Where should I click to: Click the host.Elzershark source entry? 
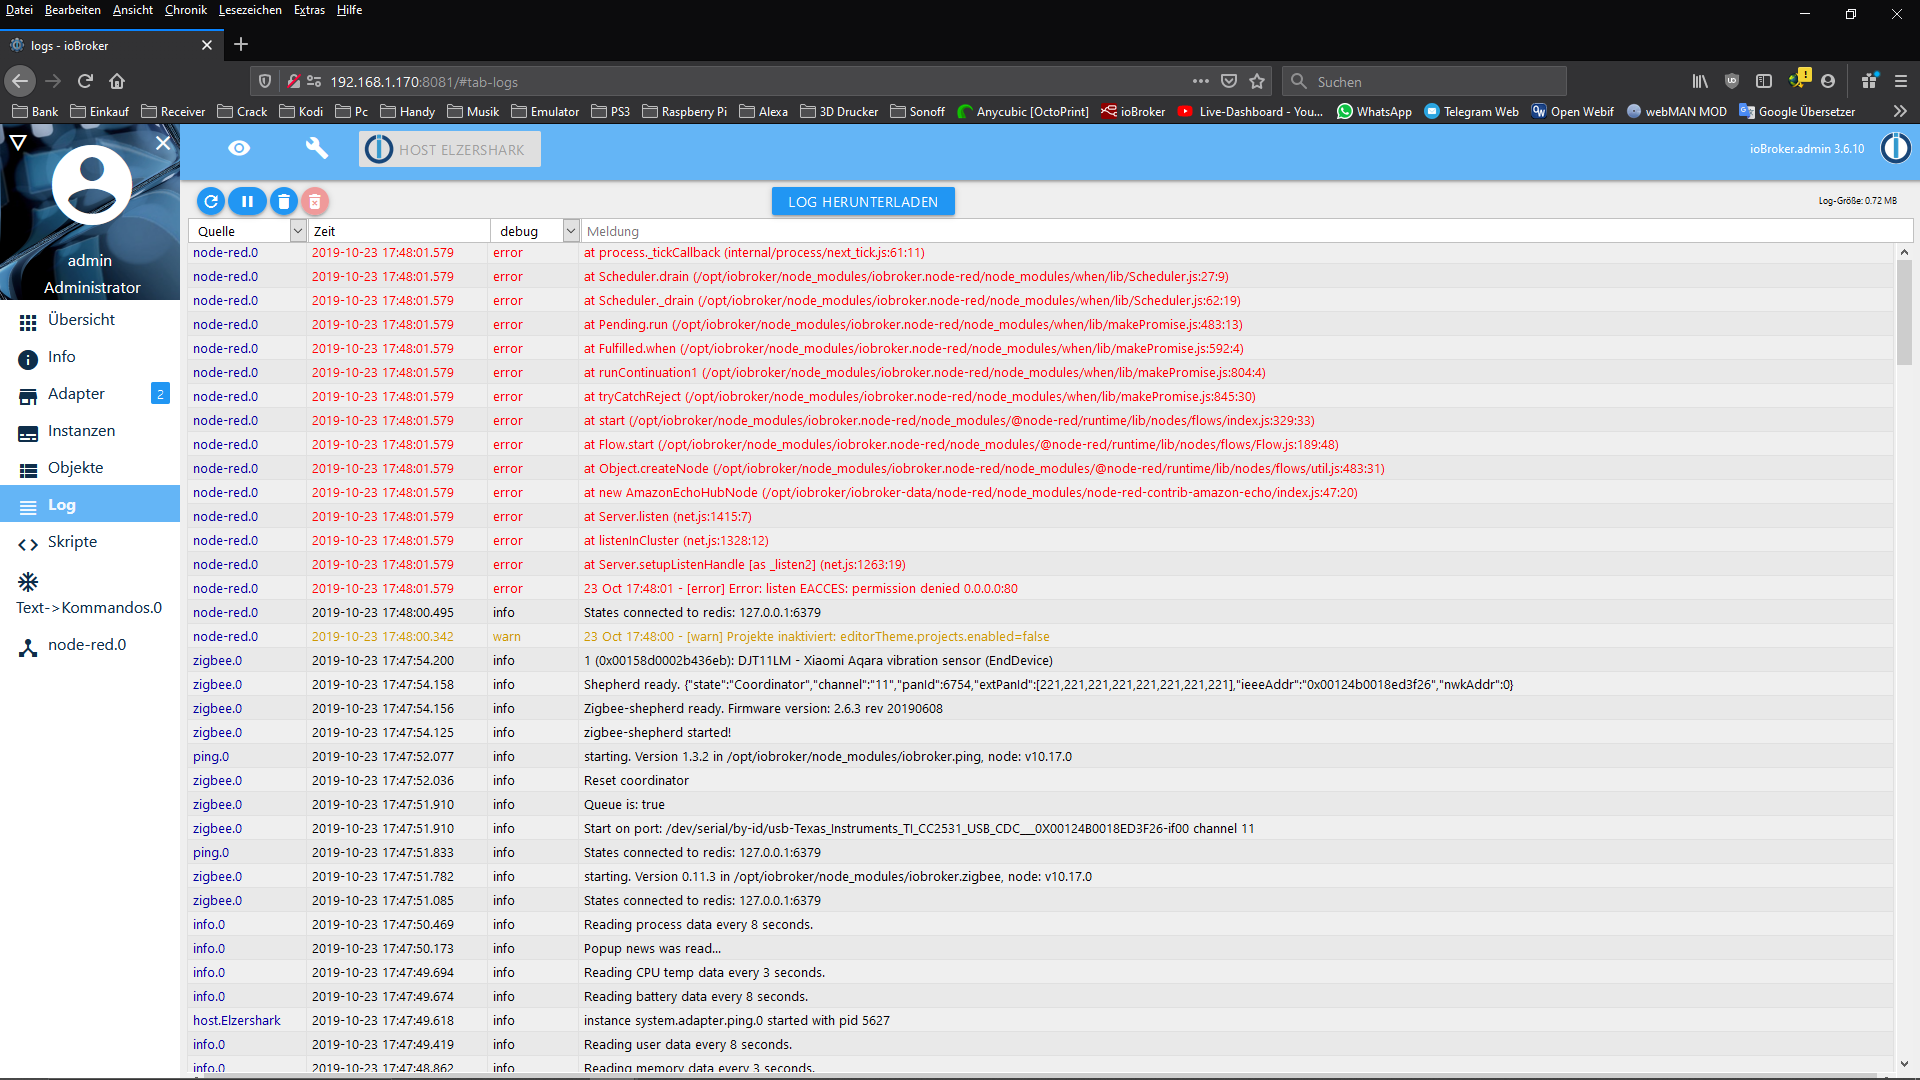click(237, 1020)
